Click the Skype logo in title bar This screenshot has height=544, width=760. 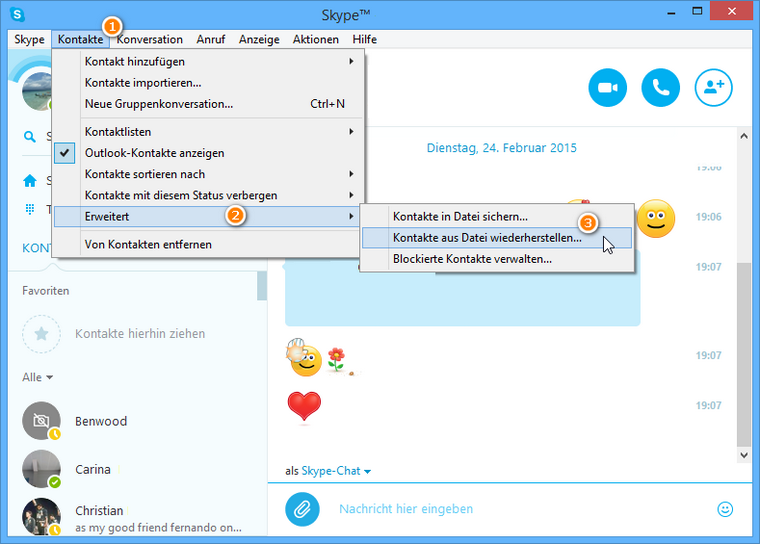pyautogui.click(x=17, y=15)
